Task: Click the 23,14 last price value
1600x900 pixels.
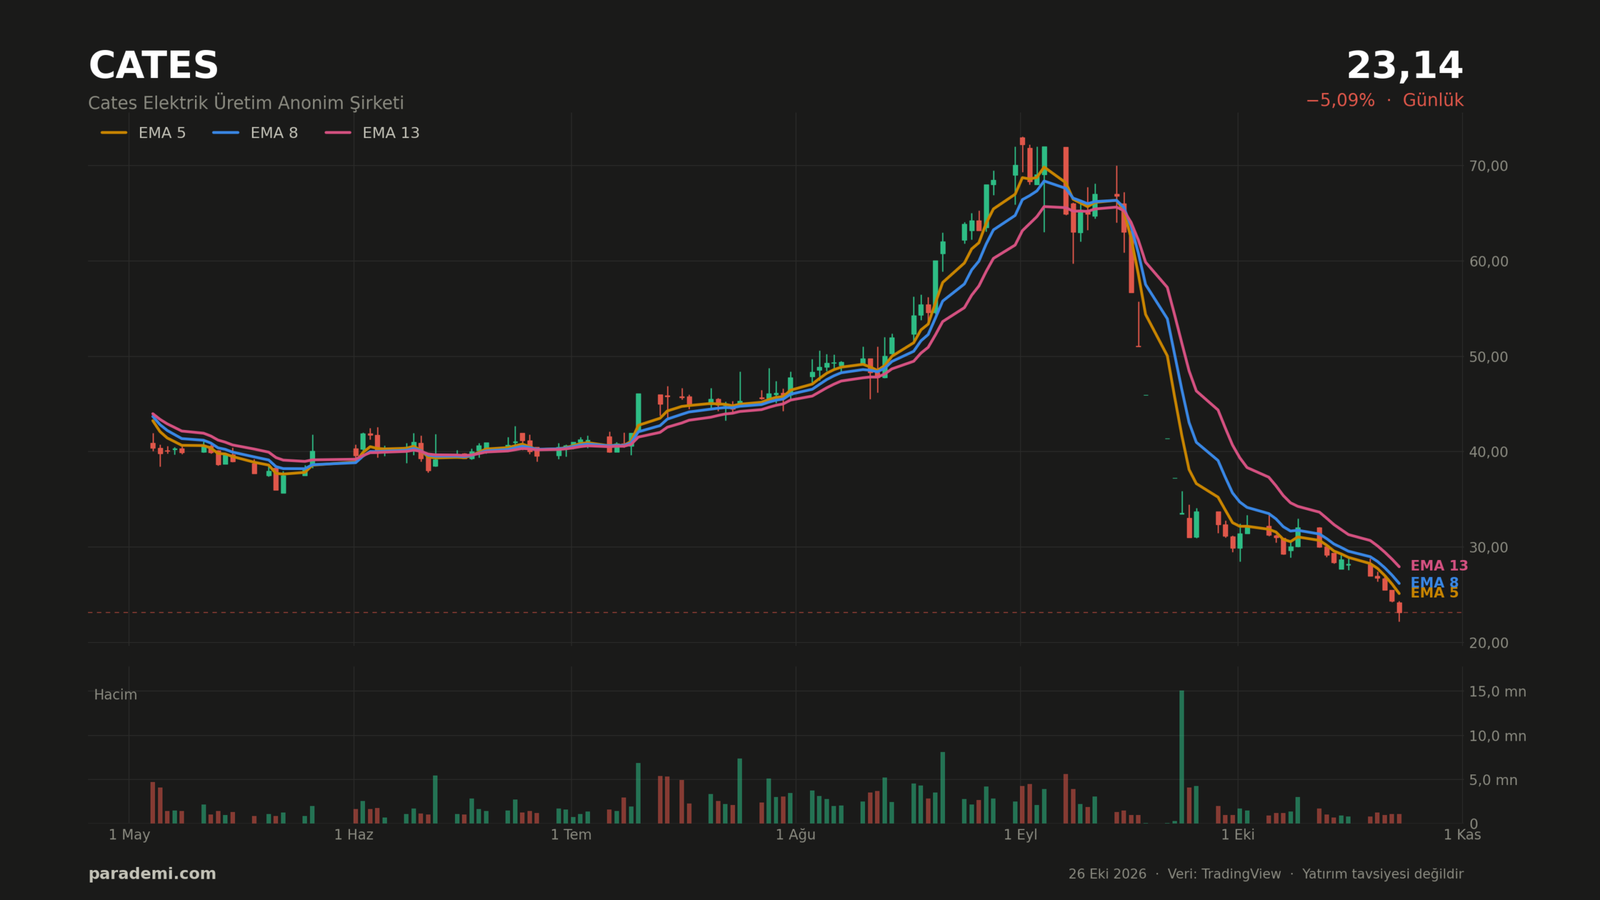Action: [1404, 66]
